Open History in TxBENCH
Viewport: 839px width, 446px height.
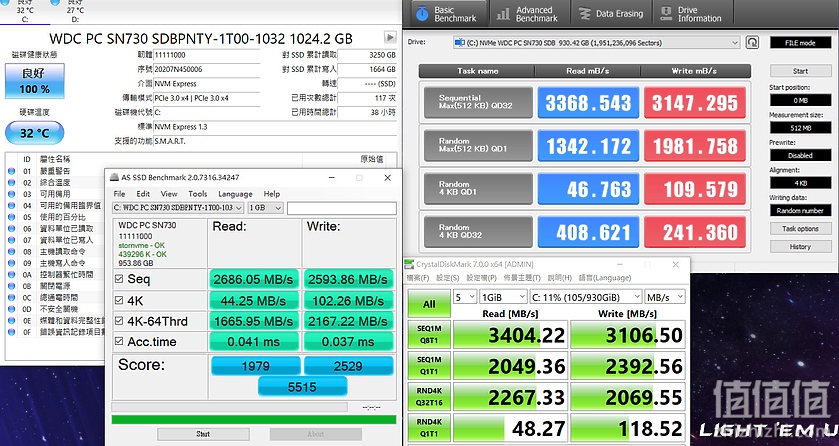click(x=800, y=247)
